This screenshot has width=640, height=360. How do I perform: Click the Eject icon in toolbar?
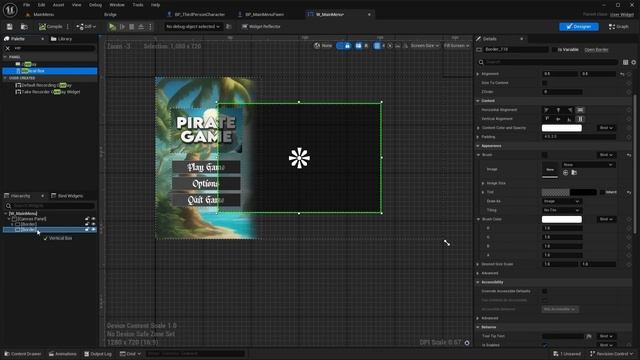coord(141,27)
